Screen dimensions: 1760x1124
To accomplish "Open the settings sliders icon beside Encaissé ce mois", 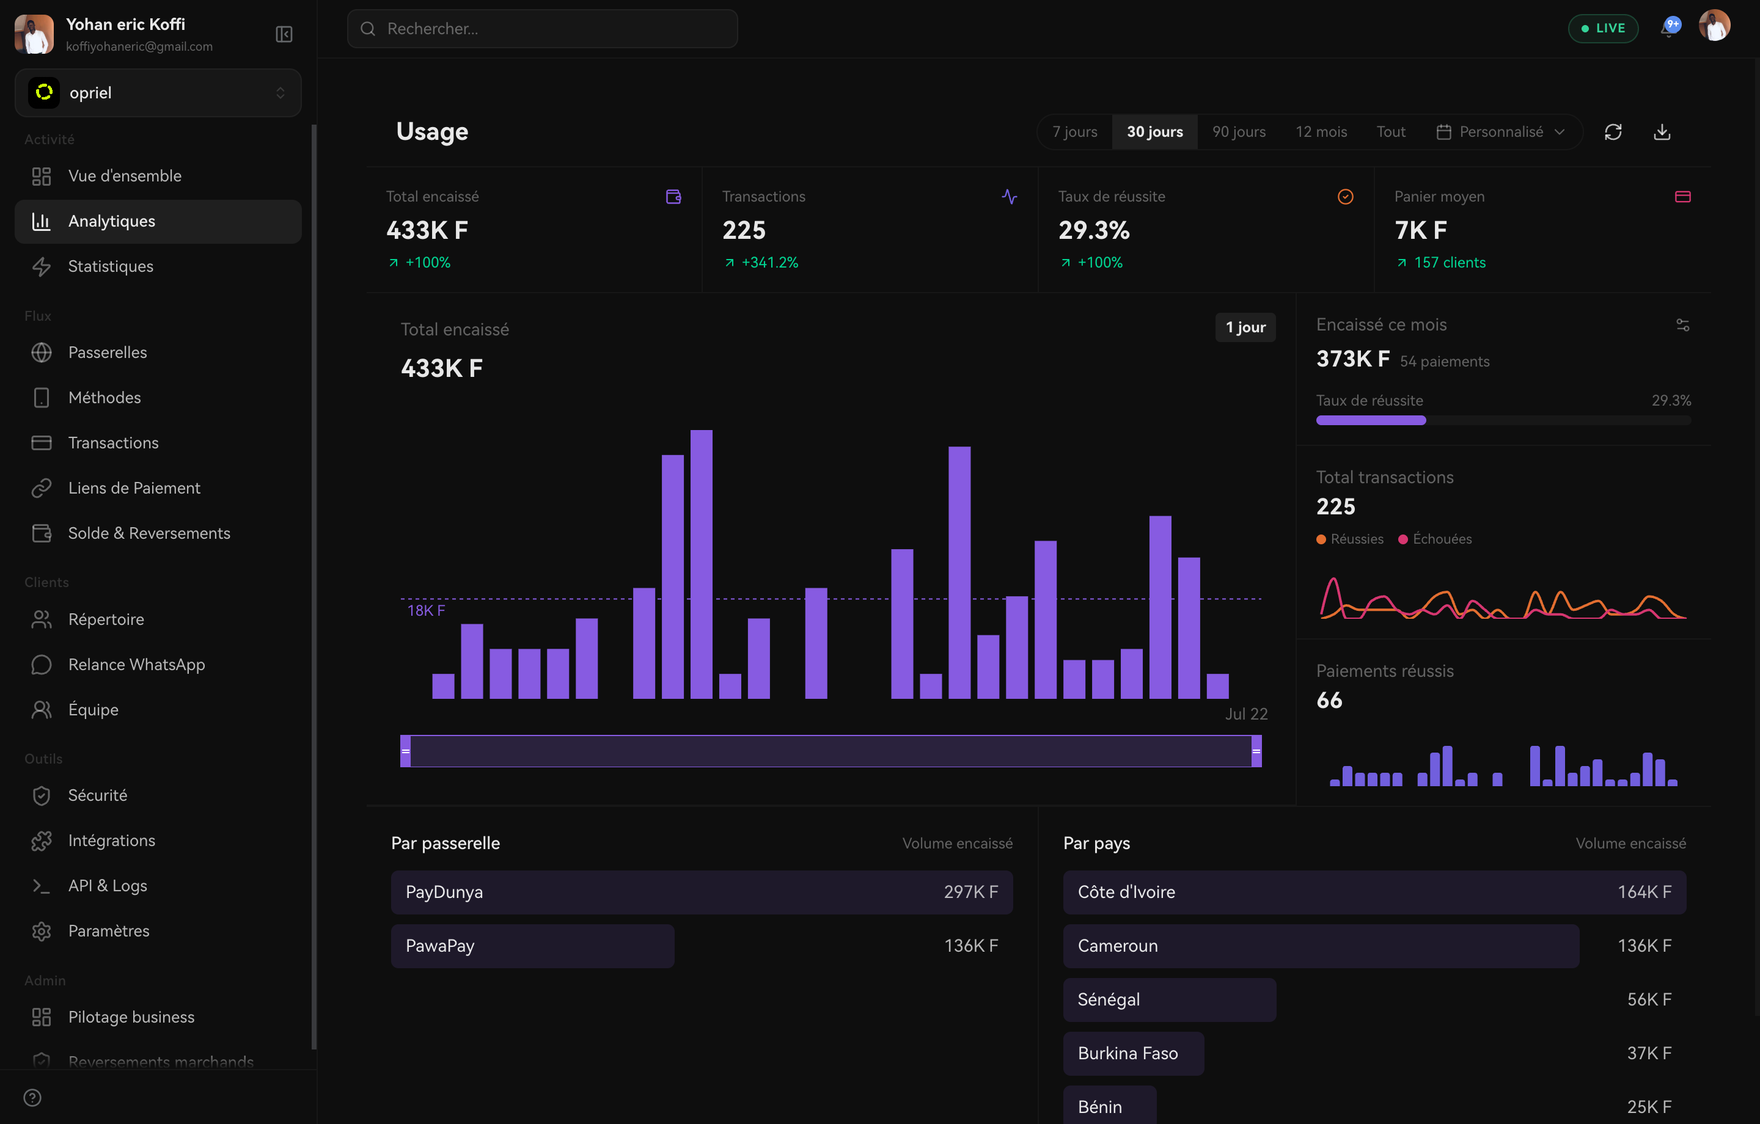I will pos(1683,325).
